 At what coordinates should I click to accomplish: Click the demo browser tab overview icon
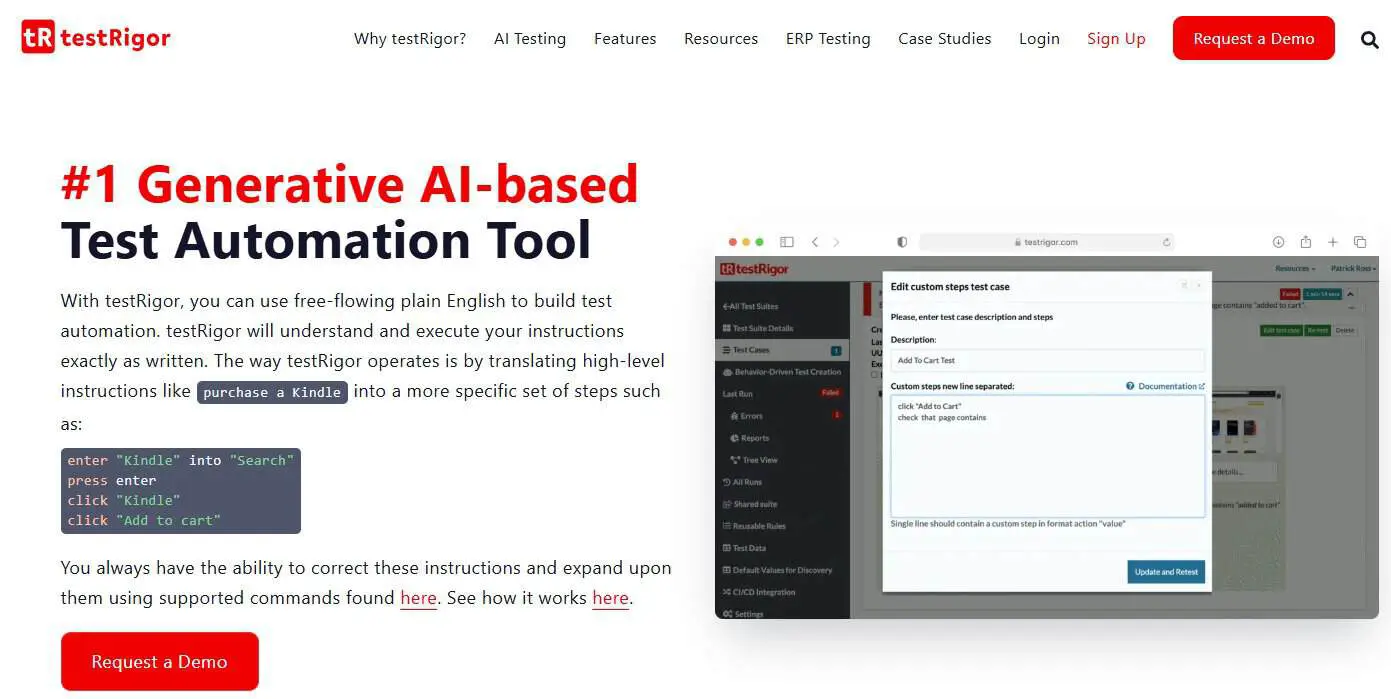click(1360, 242)
